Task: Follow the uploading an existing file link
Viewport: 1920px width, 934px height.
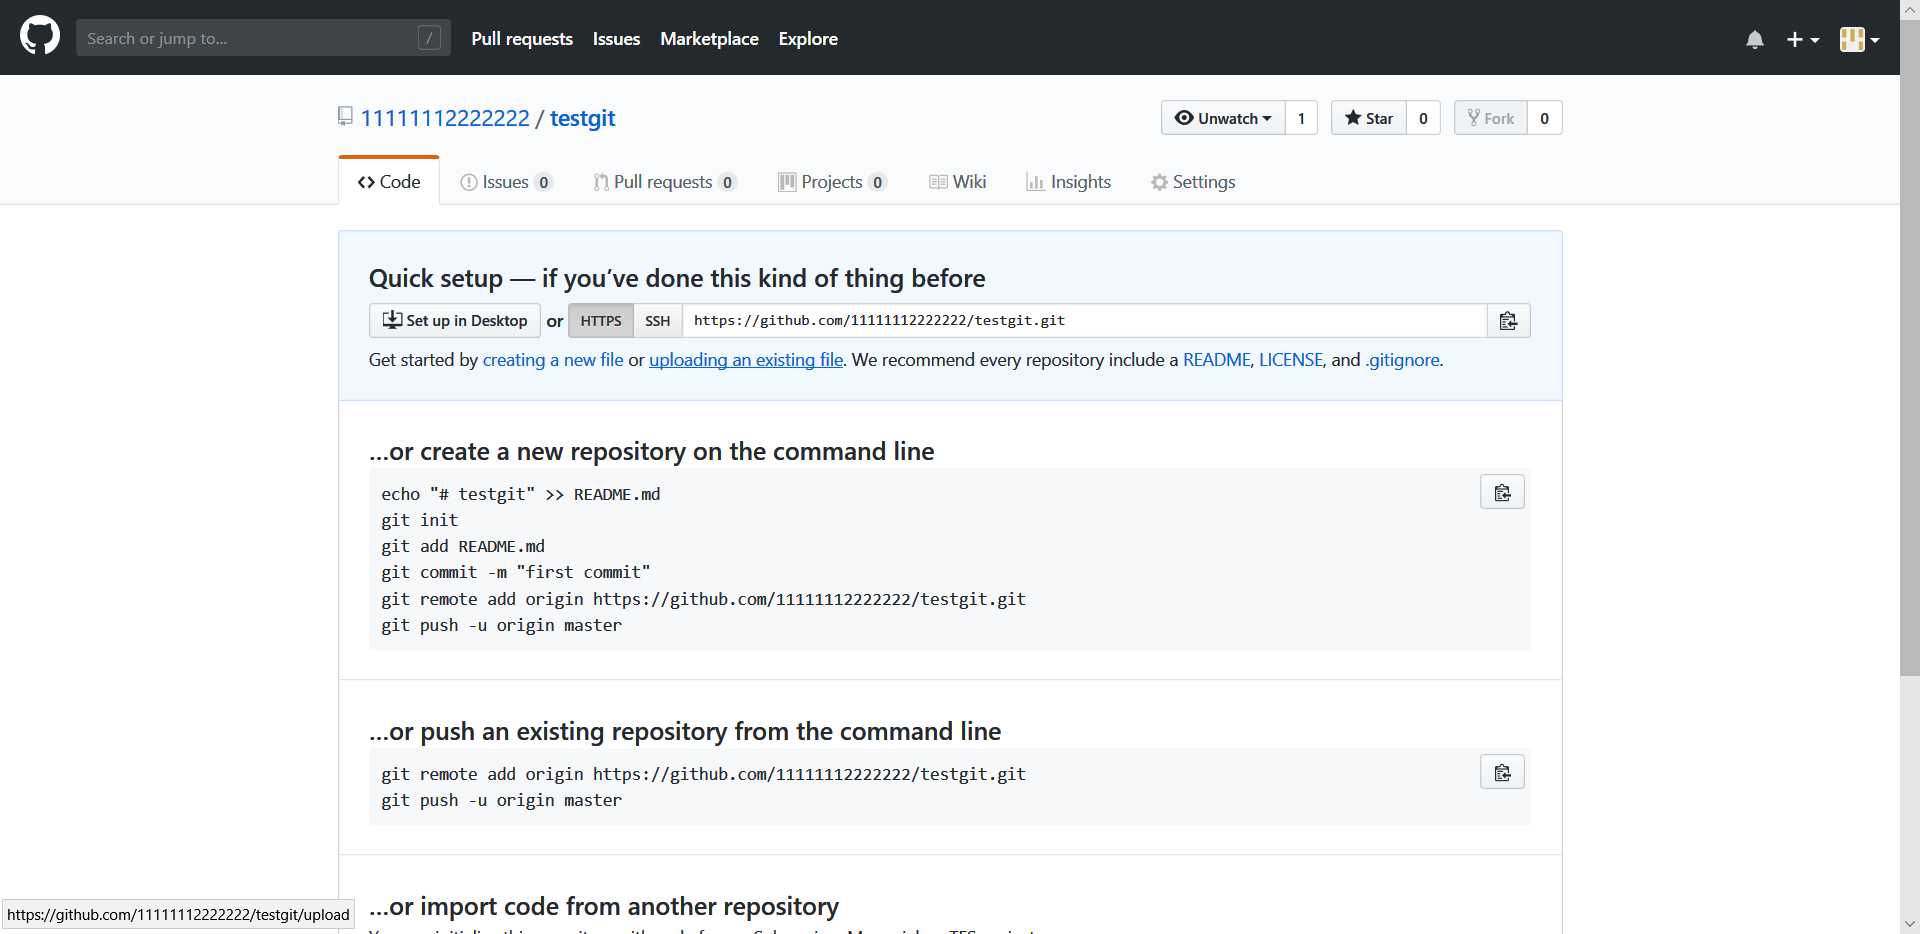Action: click(x=746, y=360)
